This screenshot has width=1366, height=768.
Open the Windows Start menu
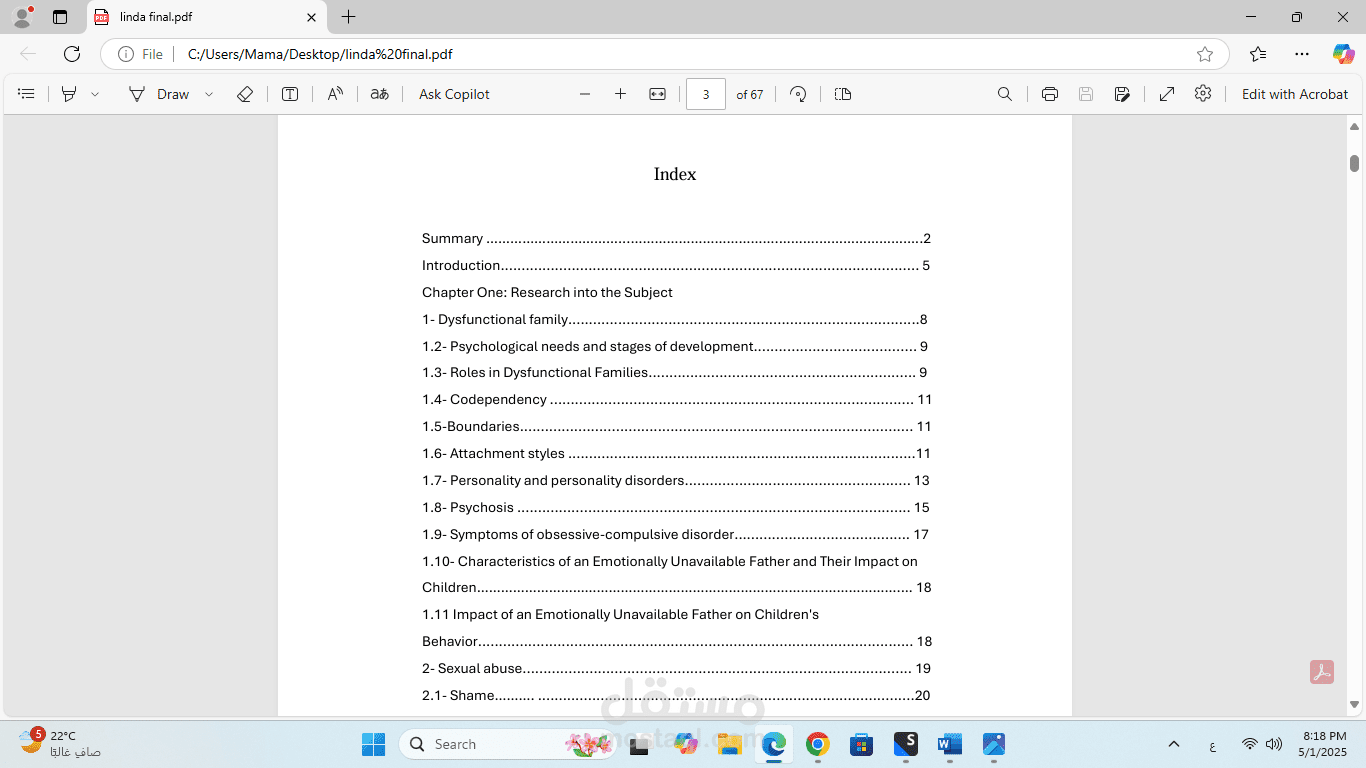[373, 744]
